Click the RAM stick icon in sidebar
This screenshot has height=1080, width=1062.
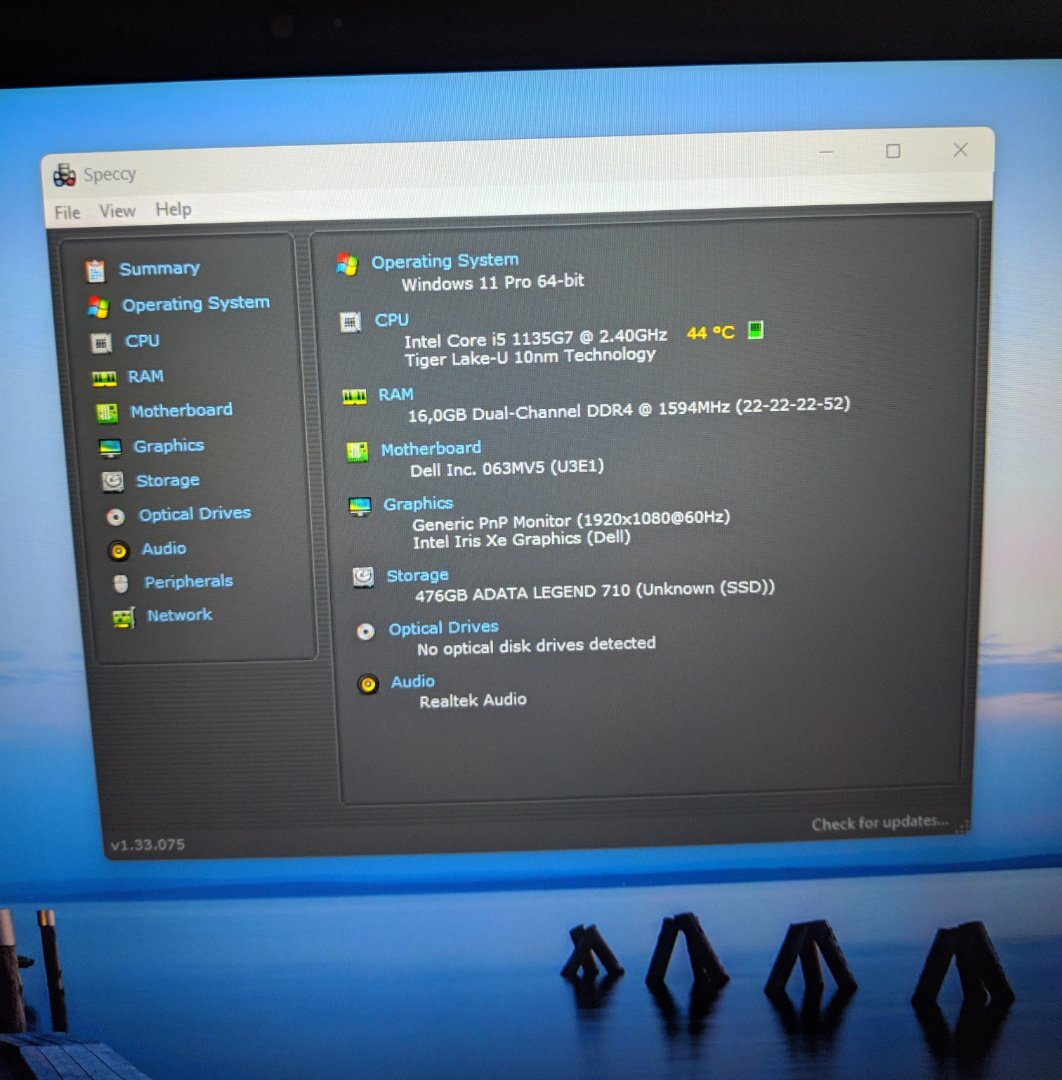pyautogui.click(x=104, y=378)
